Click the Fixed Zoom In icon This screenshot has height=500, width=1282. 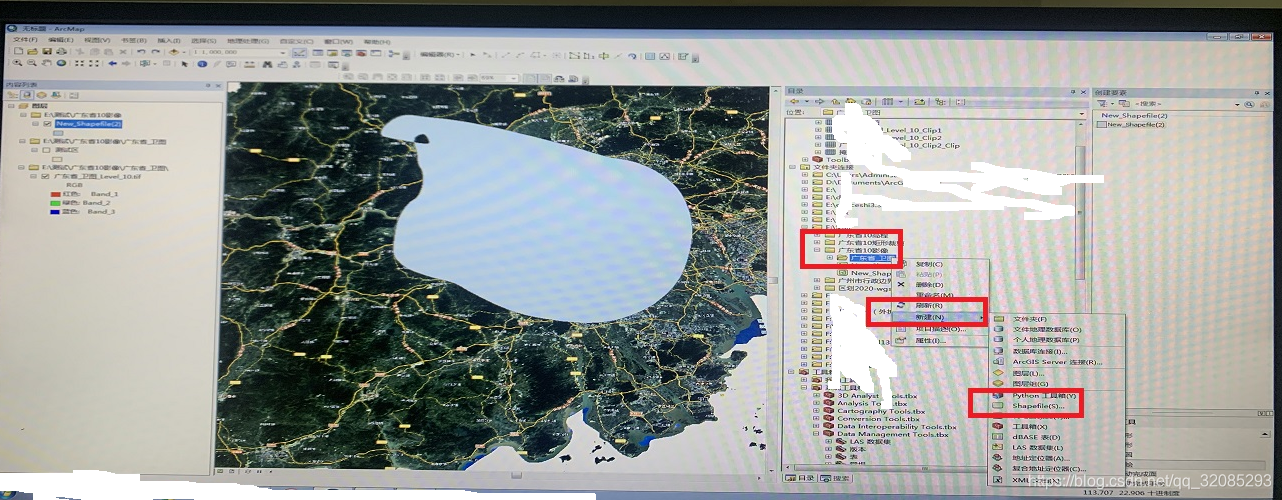79,63
